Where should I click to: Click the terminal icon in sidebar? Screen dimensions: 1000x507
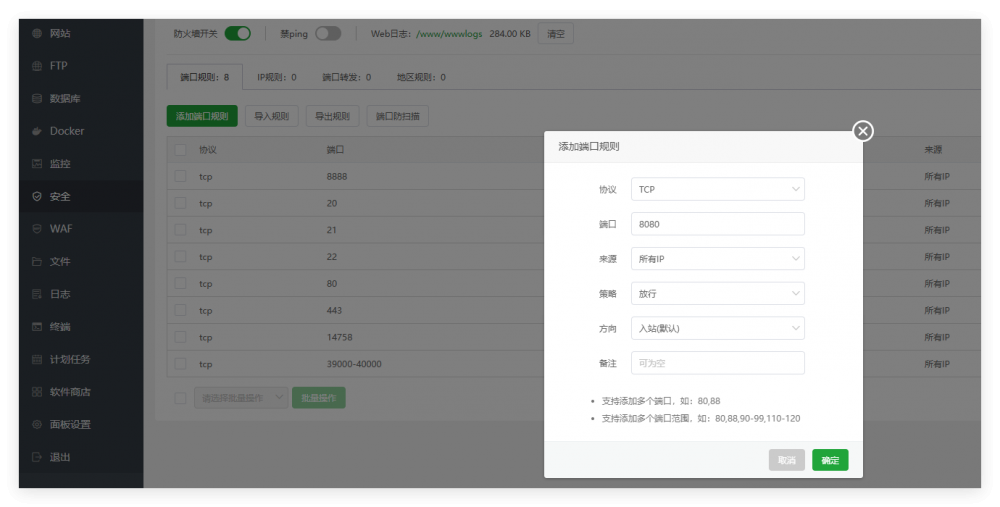(x=37, y=327)
